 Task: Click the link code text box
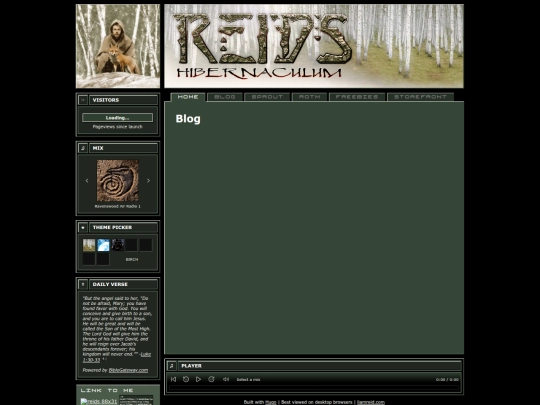pos(136,400)
